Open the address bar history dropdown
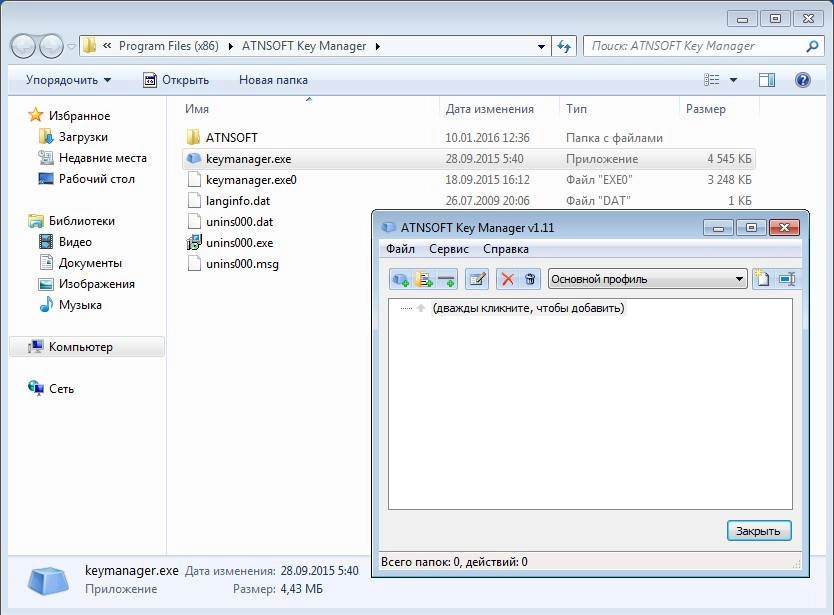 [x=541, y=47]
